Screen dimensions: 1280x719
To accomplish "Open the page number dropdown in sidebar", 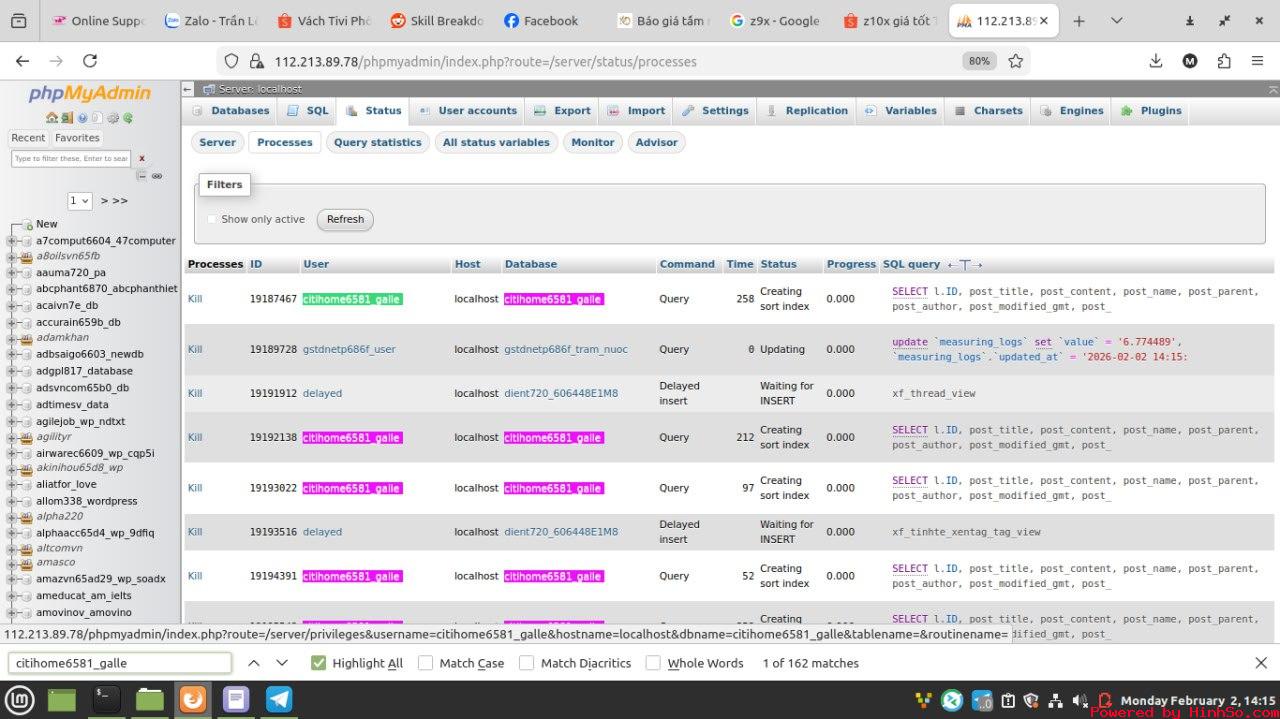I will pyautogui.click(x=80, y=200).
